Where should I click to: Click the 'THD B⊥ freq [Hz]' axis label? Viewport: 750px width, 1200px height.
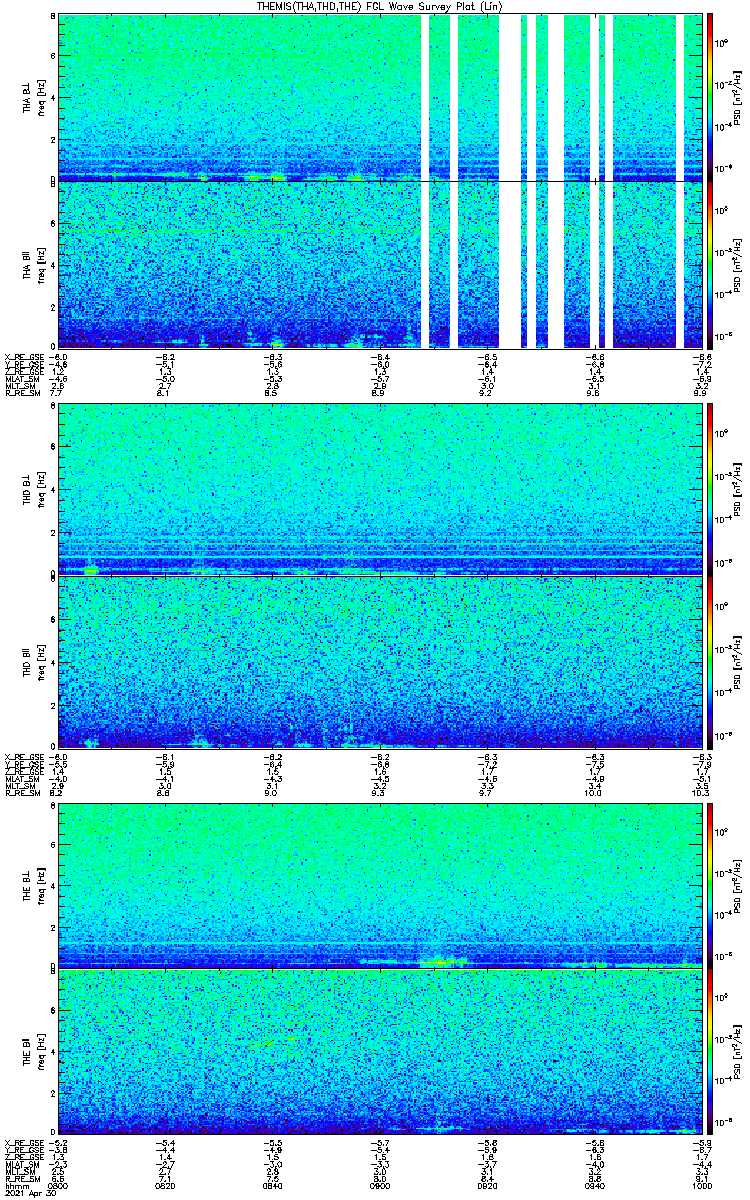coord(33,489)
